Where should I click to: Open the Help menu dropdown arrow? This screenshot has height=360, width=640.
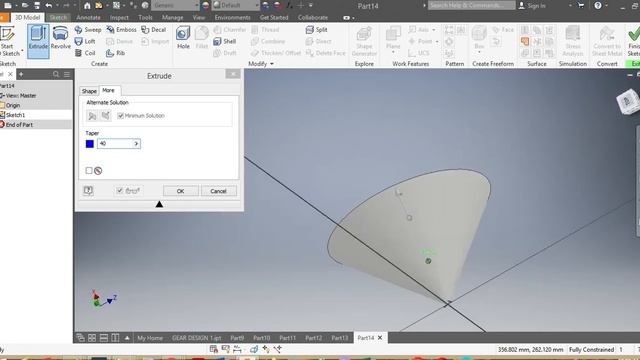point(607,5)
